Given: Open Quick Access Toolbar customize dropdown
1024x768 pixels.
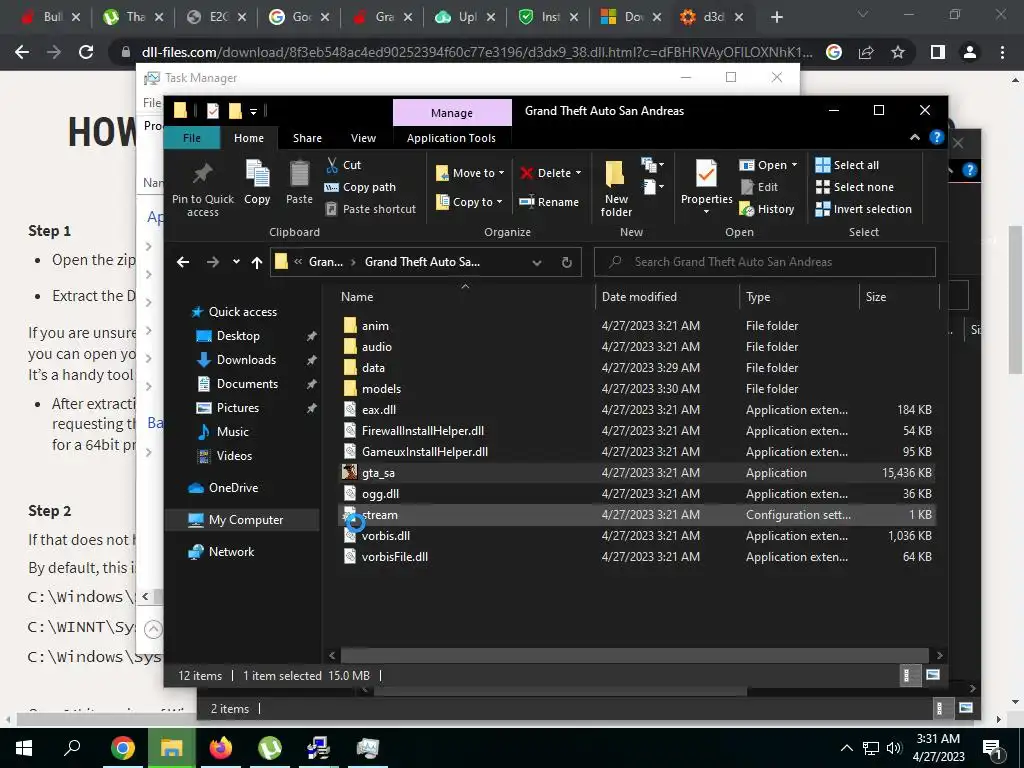Looking at the screenshot, I should coord(253,111).
